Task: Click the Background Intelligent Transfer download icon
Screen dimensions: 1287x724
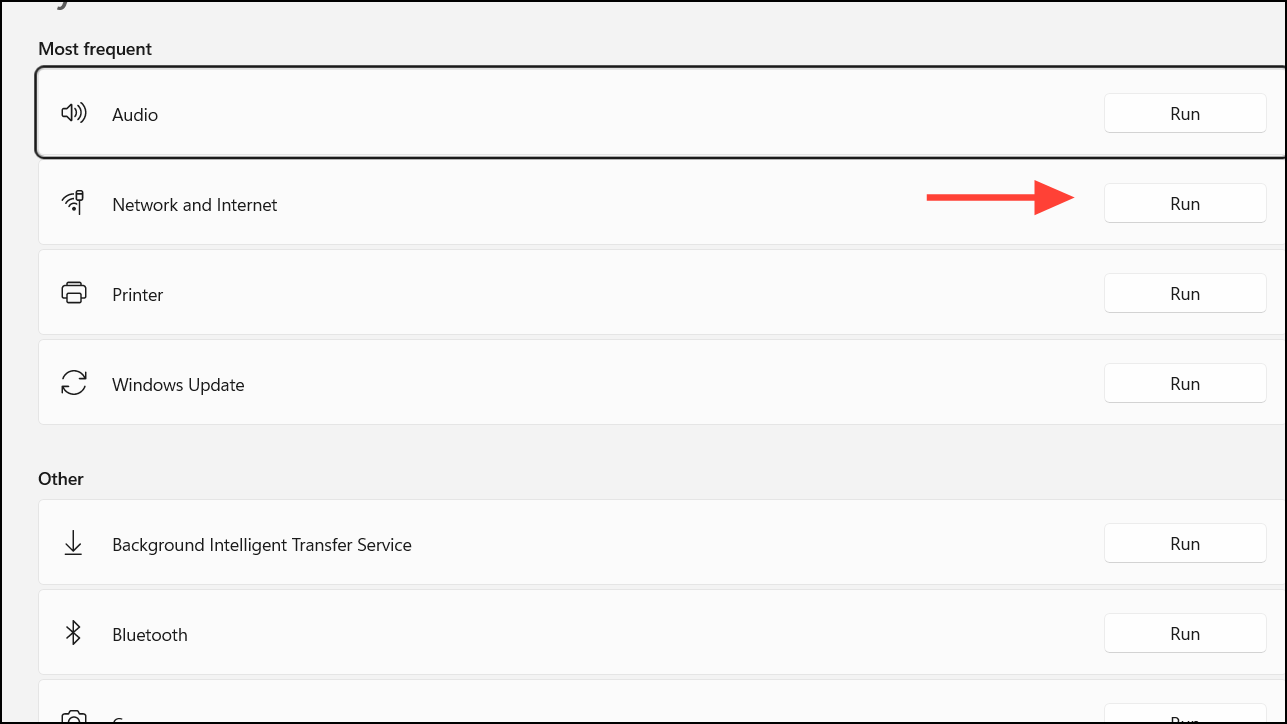Action: [x=73, y=544]
